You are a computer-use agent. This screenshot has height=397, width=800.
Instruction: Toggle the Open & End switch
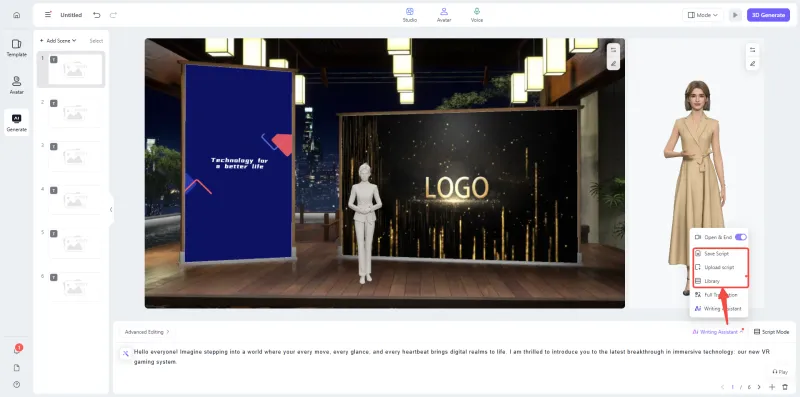[740, 237]
